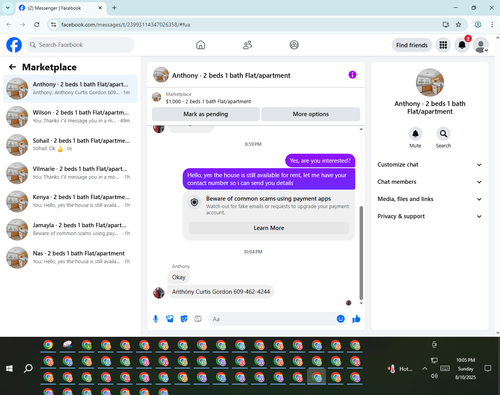Click message 'Anthony Curtis Gordon 609-462-4244'
Viewport: 500px width, 395px height.
221,292
